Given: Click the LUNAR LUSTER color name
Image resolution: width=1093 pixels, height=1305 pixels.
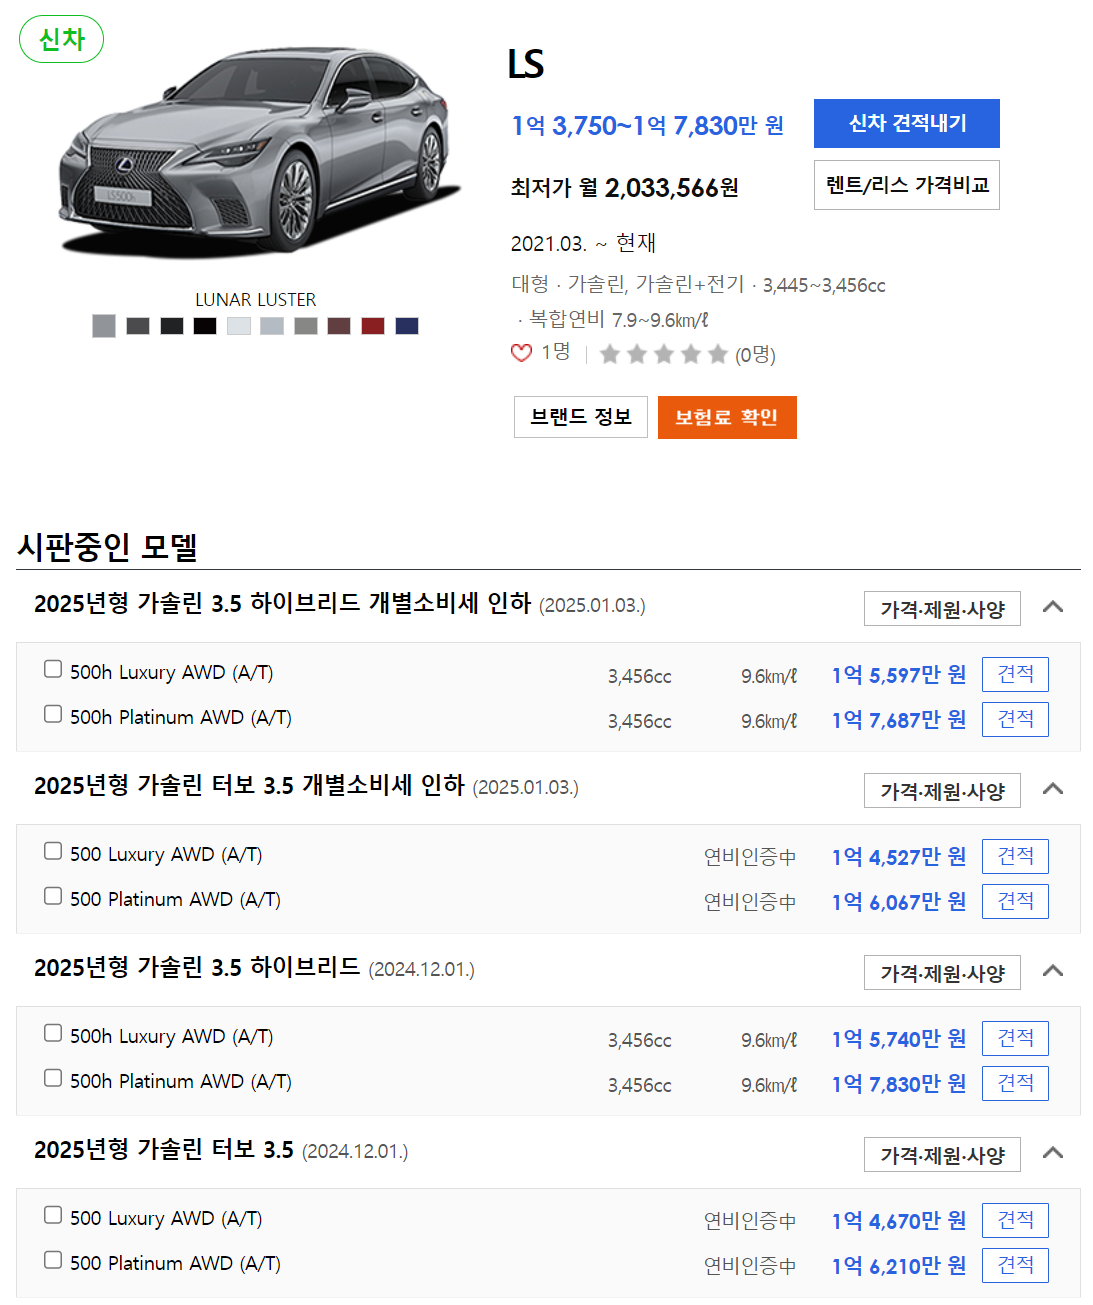Looking at the screenshot, I should (x=256, y=300).
